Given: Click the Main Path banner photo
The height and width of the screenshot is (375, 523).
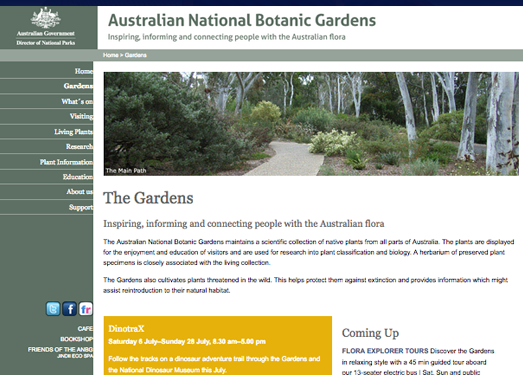Looking at the screenshot, I should coord(311,124).
